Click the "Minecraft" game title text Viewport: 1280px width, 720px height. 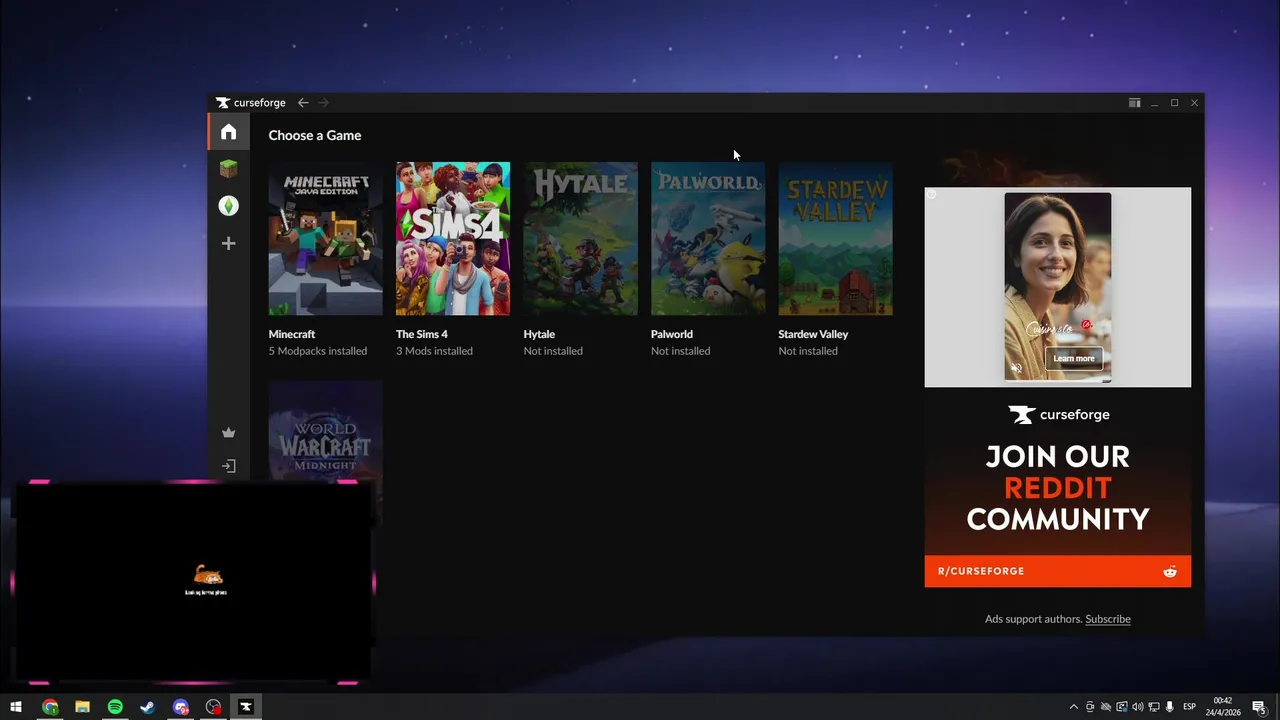tap(292, 334)
